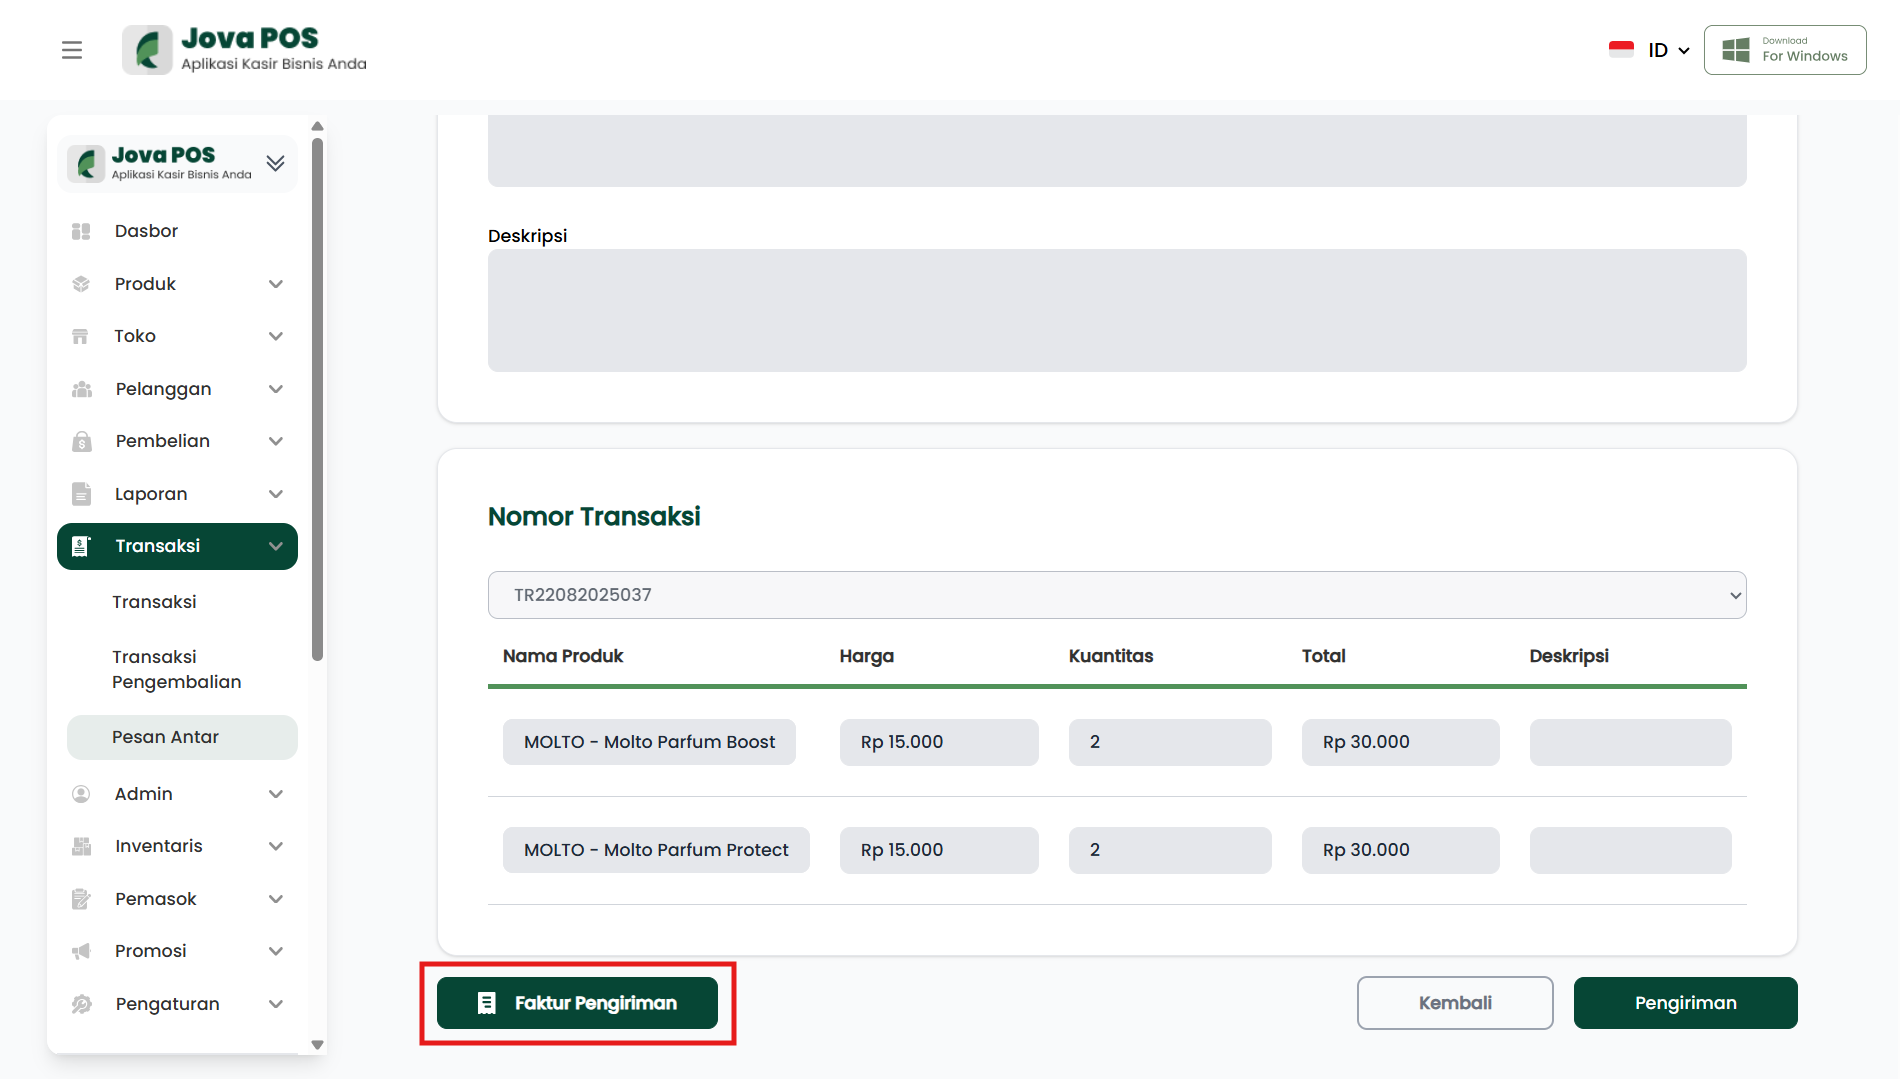The width and height of the screenshot is (1900, 1079).
Task: Select Transaksi Pengembalian submenu item
Action: [177, 669]
